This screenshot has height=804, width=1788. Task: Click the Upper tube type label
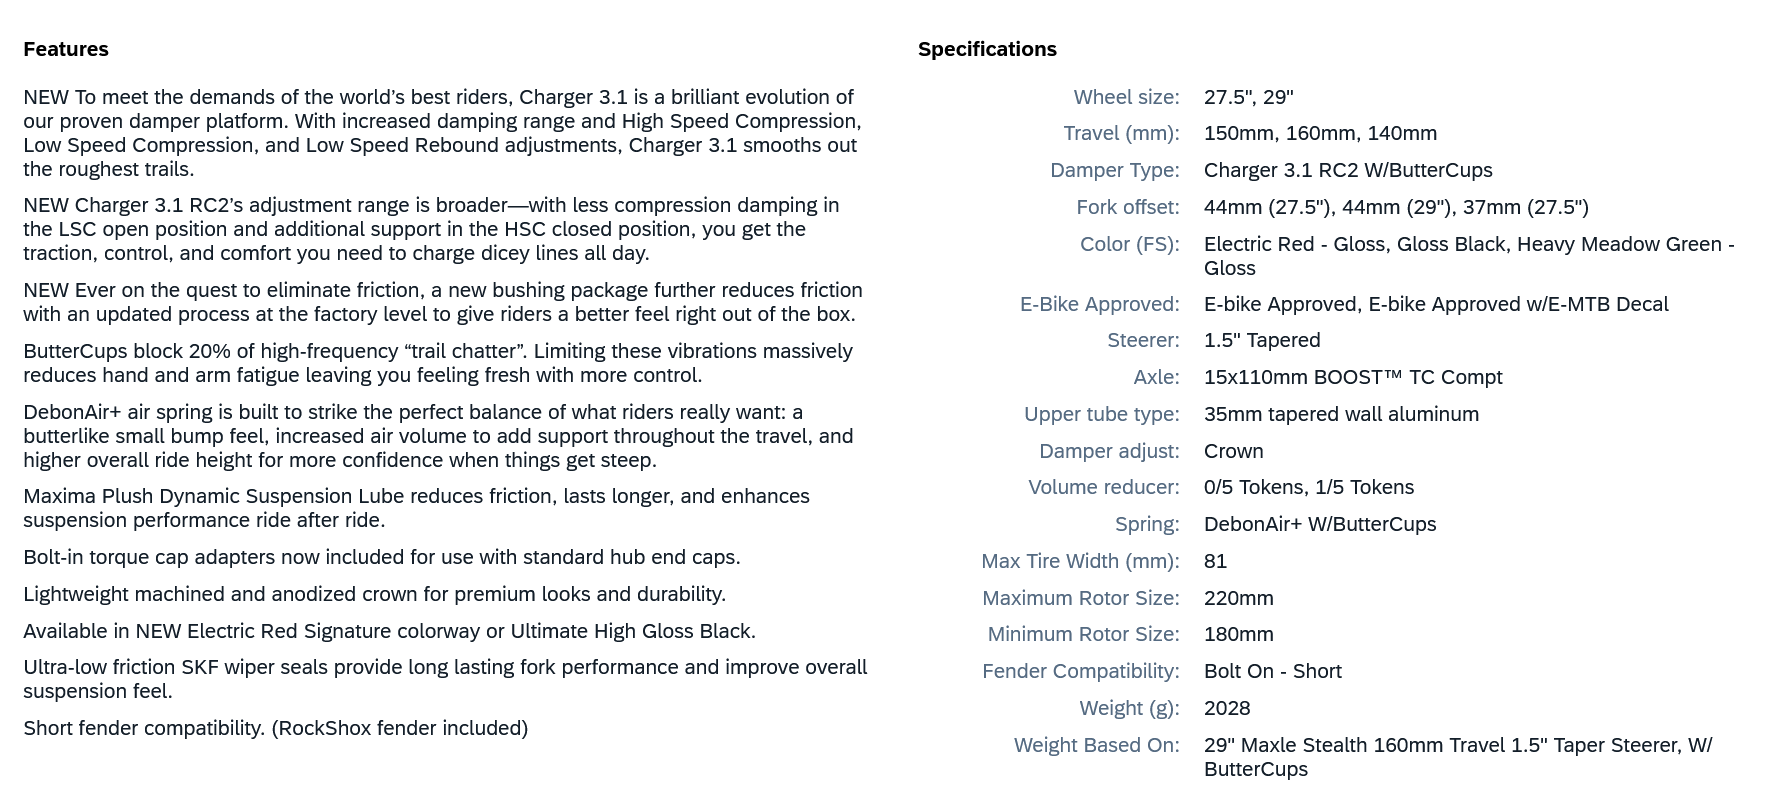point(1101,414)
